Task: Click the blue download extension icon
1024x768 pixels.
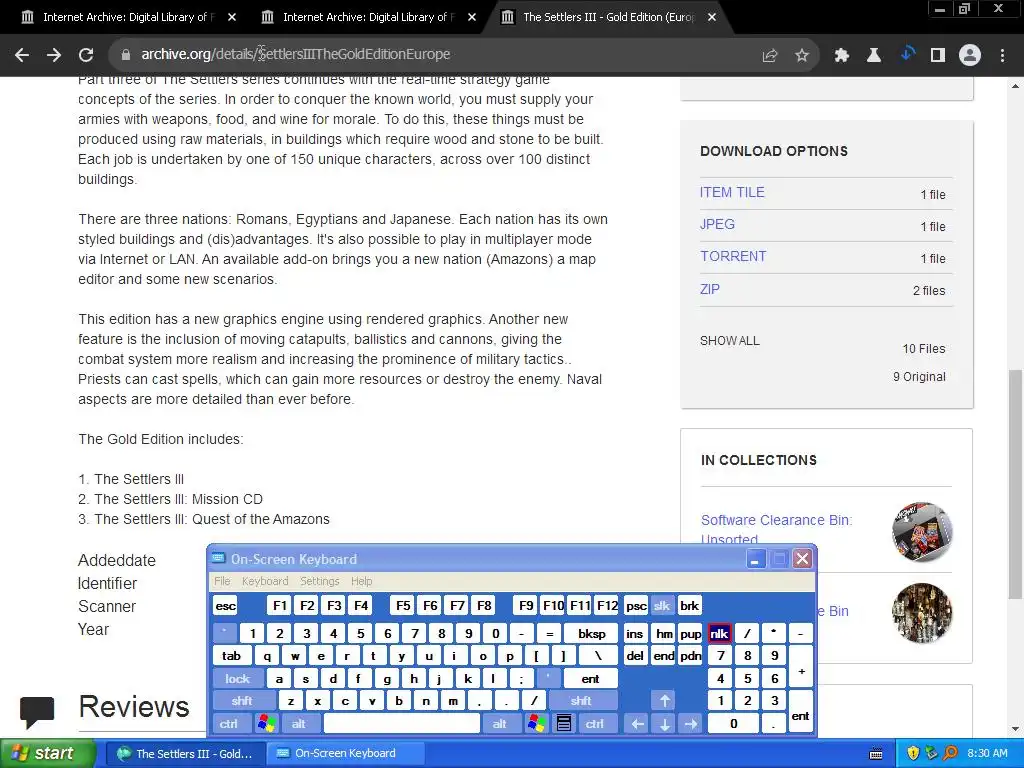Action: tap(907, 54)
